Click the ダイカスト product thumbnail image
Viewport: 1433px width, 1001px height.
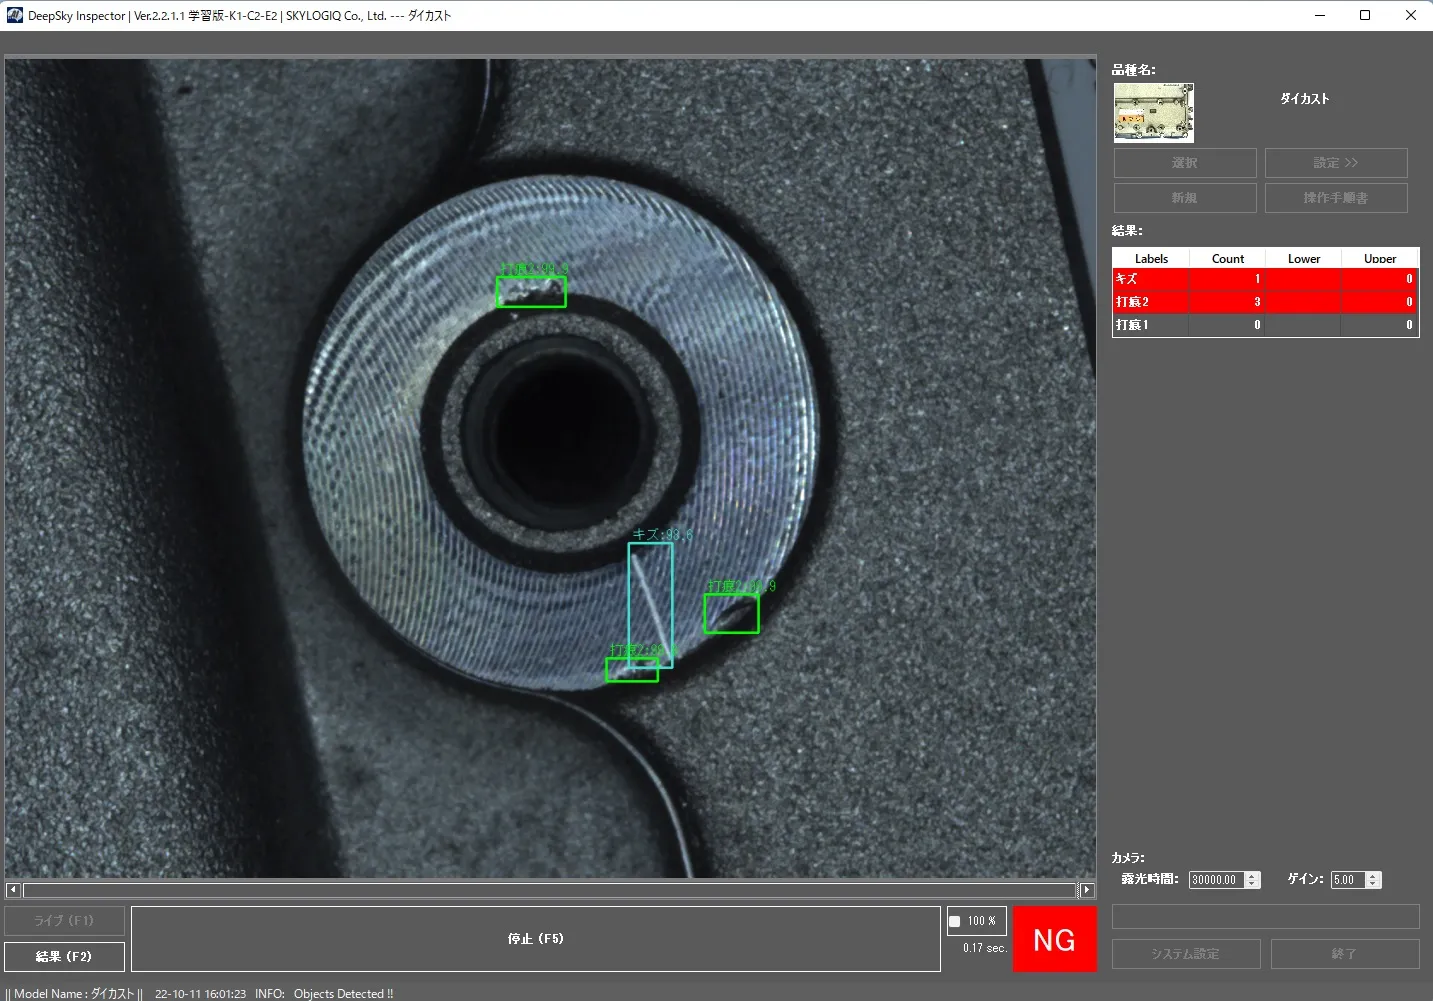point(1154,113)
